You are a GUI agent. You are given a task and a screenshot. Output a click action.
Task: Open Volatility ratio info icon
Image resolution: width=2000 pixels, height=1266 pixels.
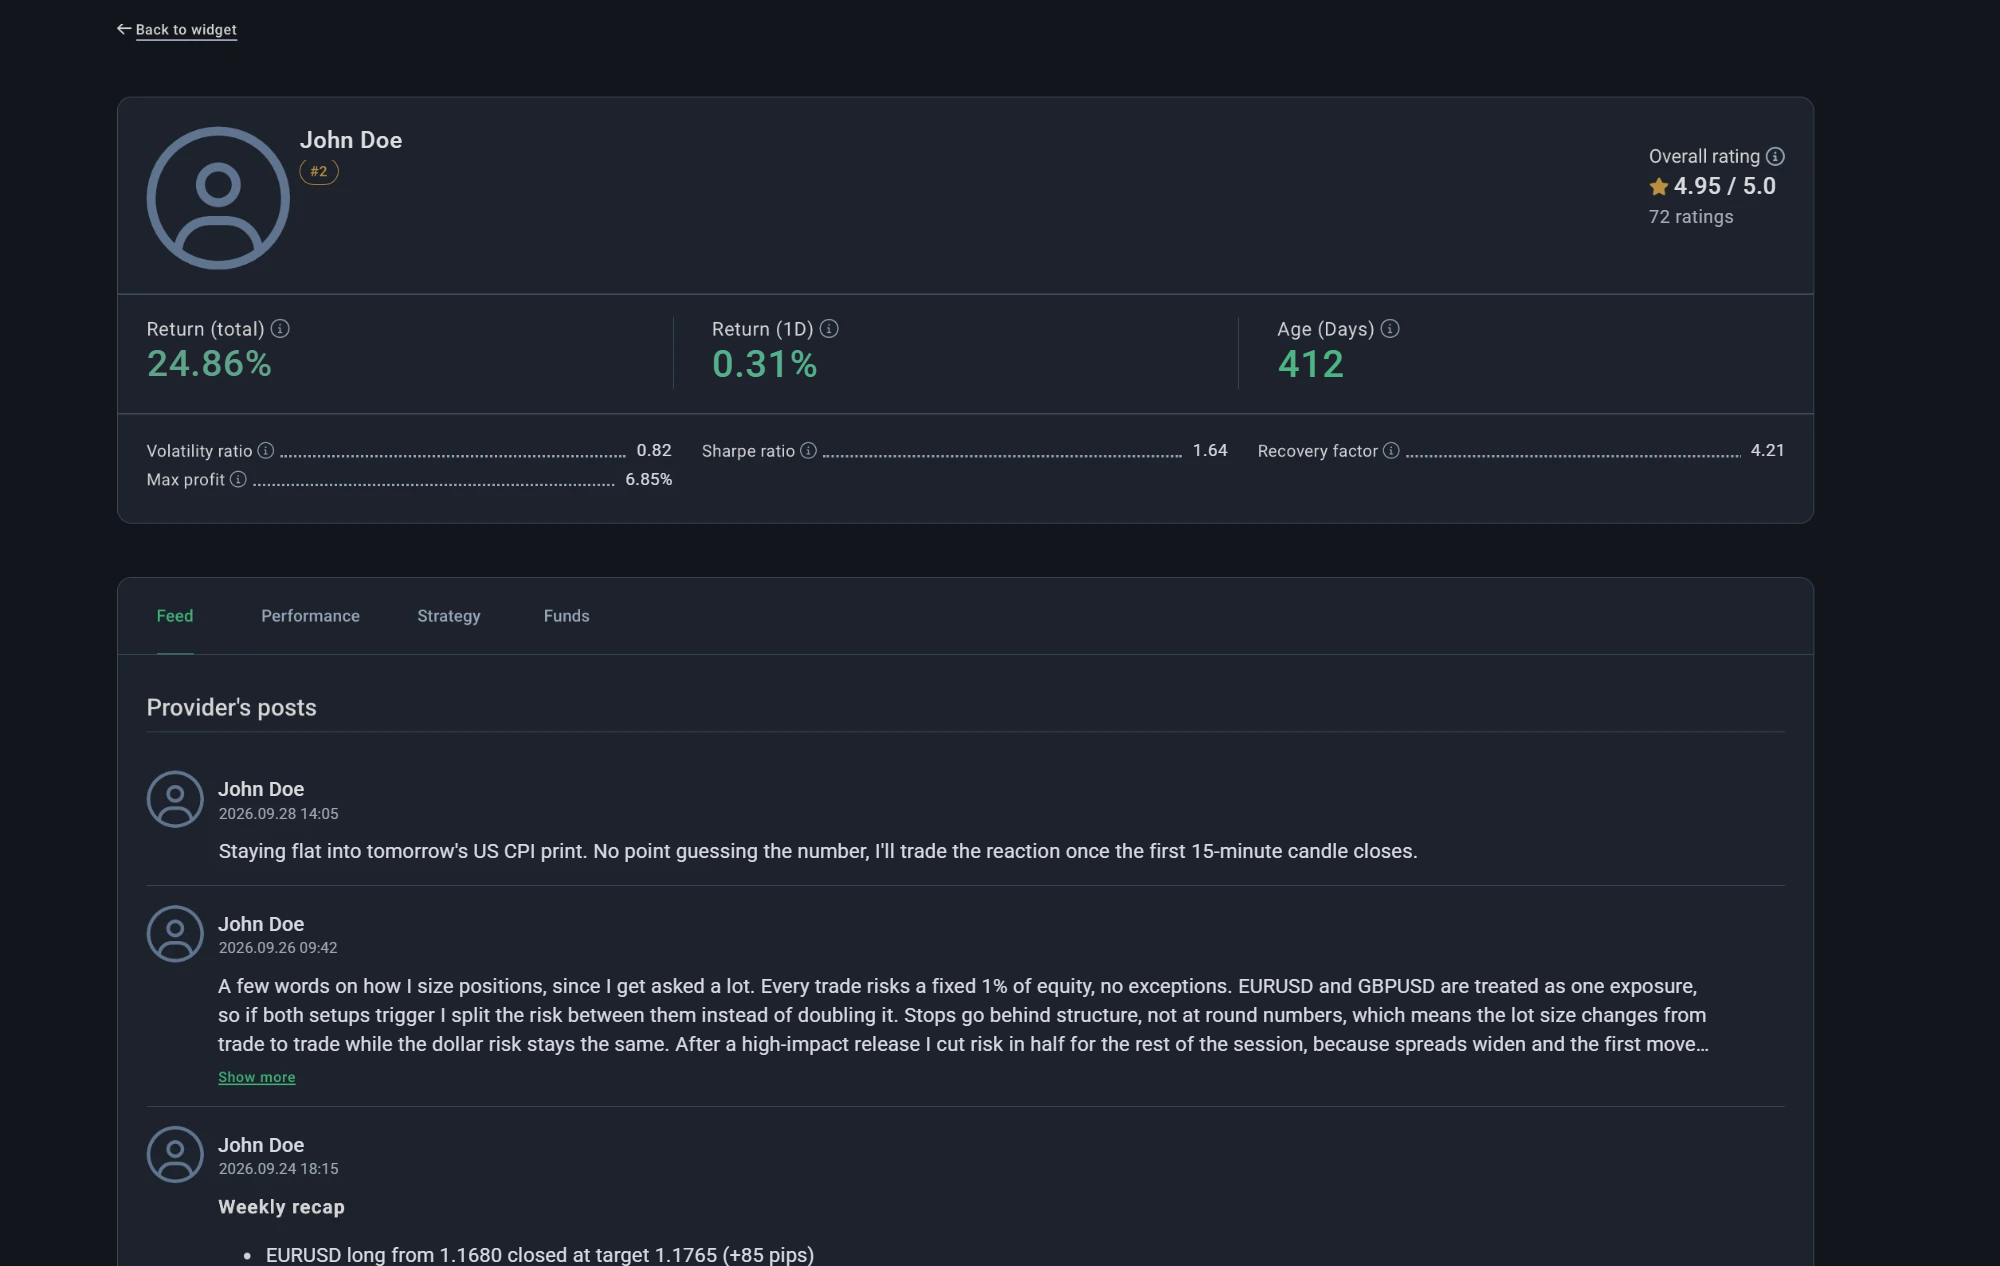pos(266,451)
